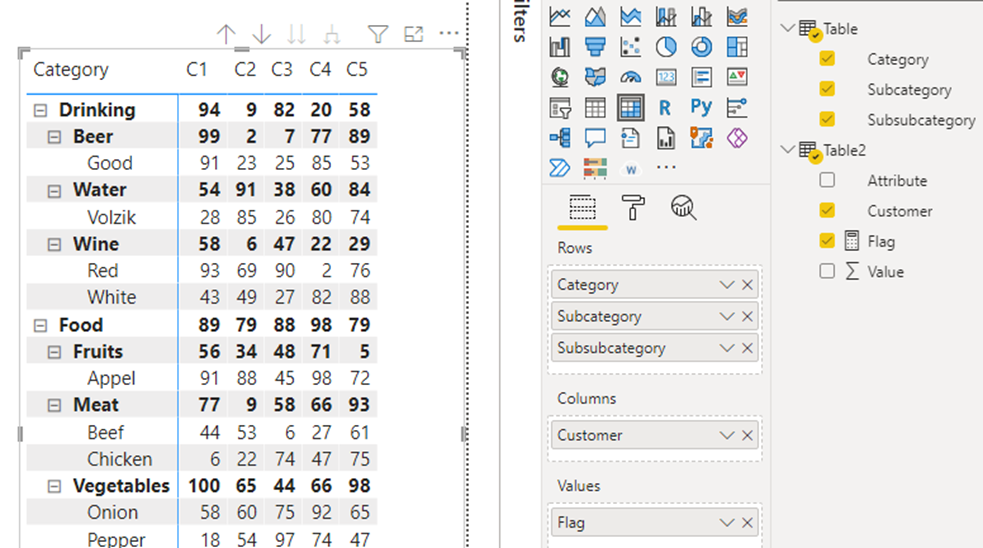
Task: Pick the Power Apps visual
Action: 737,138
